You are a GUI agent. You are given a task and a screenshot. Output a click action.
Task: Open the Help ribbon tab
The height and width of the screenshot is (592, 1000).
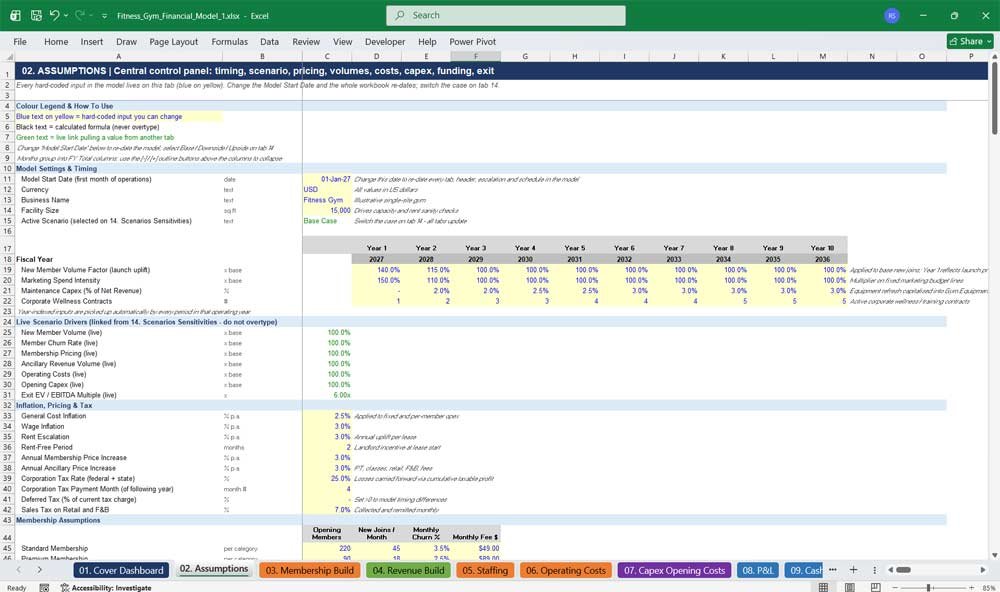coord(427,41)
